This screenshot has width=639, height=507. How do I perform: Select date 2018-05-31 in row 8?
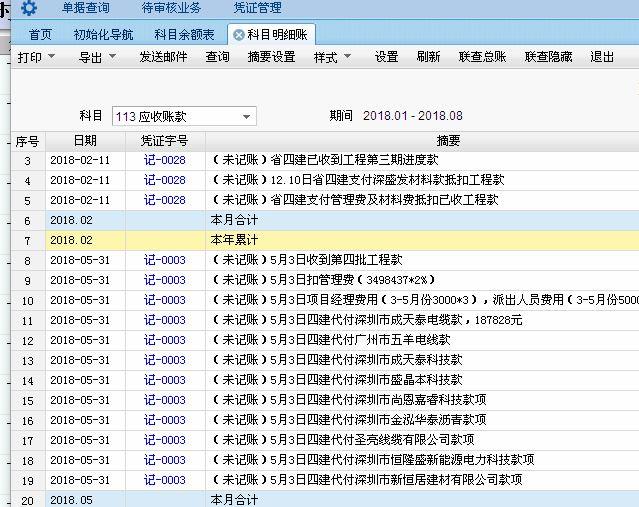pos(80,260)
